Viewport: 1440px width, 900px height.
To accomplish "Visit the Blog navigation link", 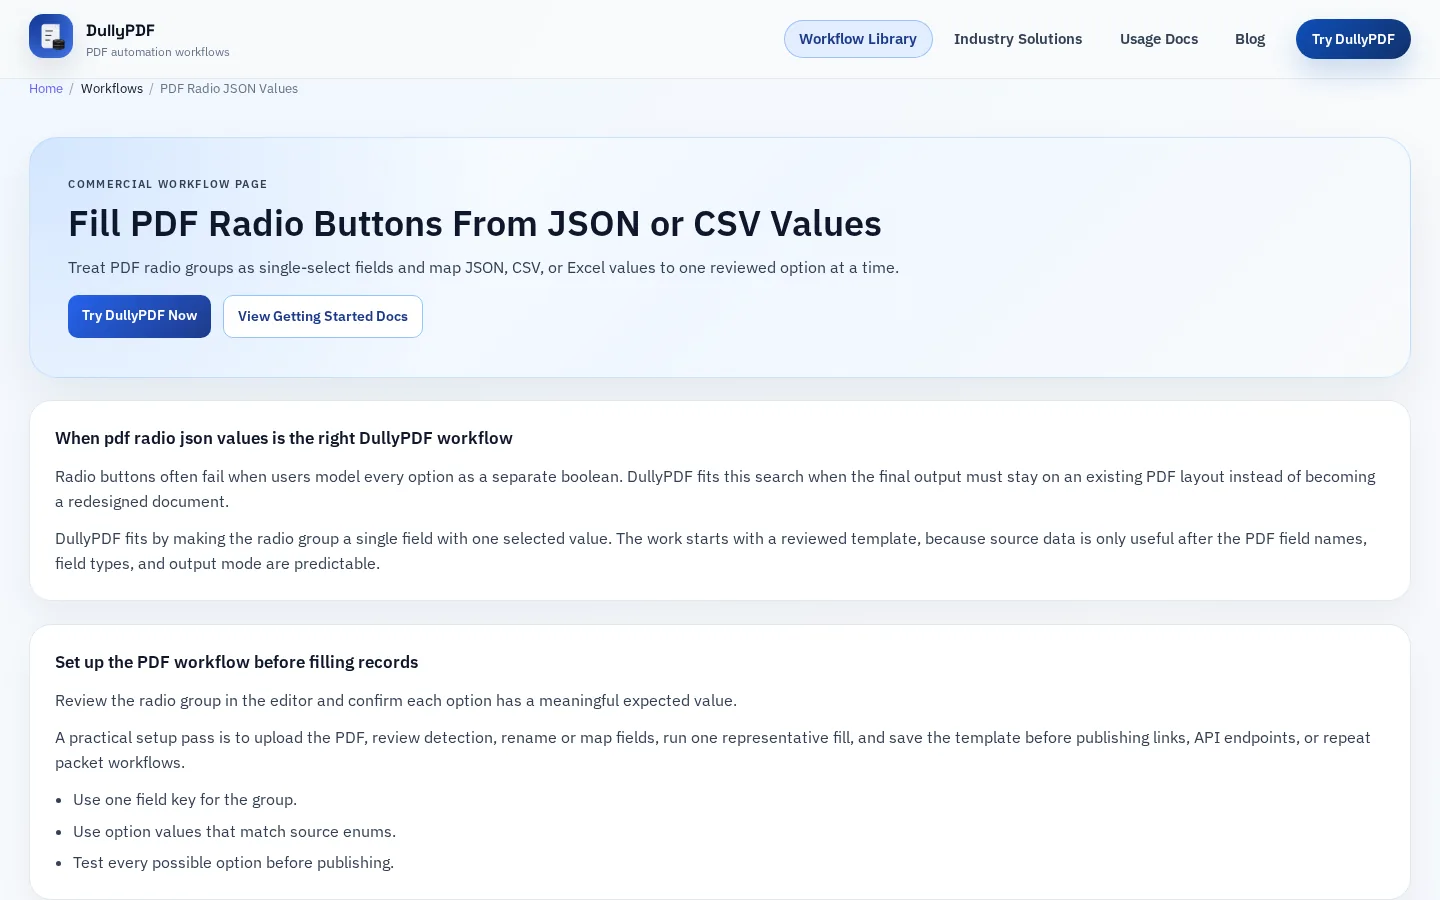I will click(1250, 39).
